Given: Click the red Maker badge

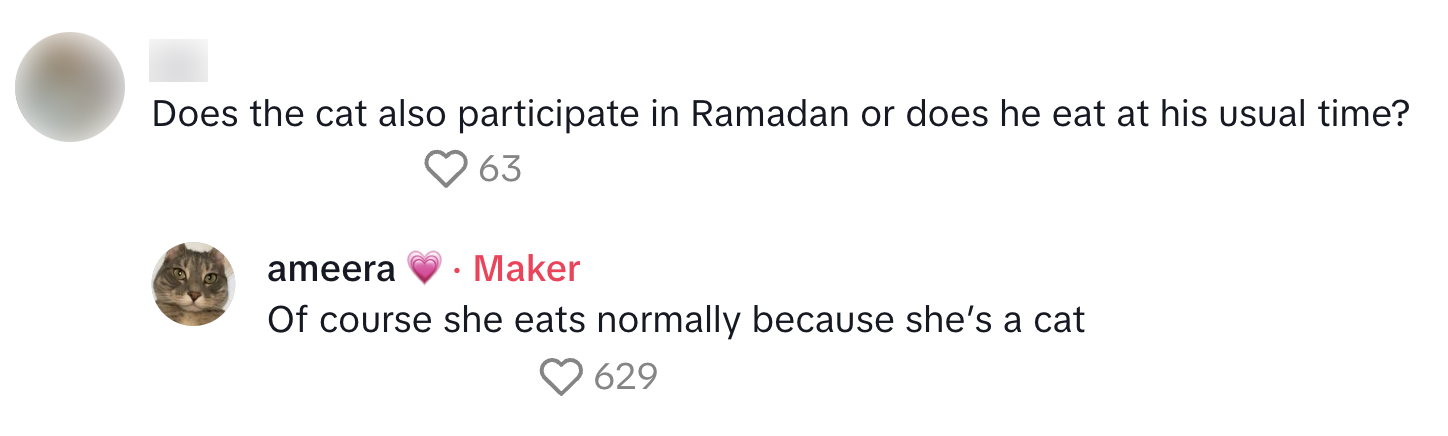Looking at the screenshot, I should click(526, 268).
